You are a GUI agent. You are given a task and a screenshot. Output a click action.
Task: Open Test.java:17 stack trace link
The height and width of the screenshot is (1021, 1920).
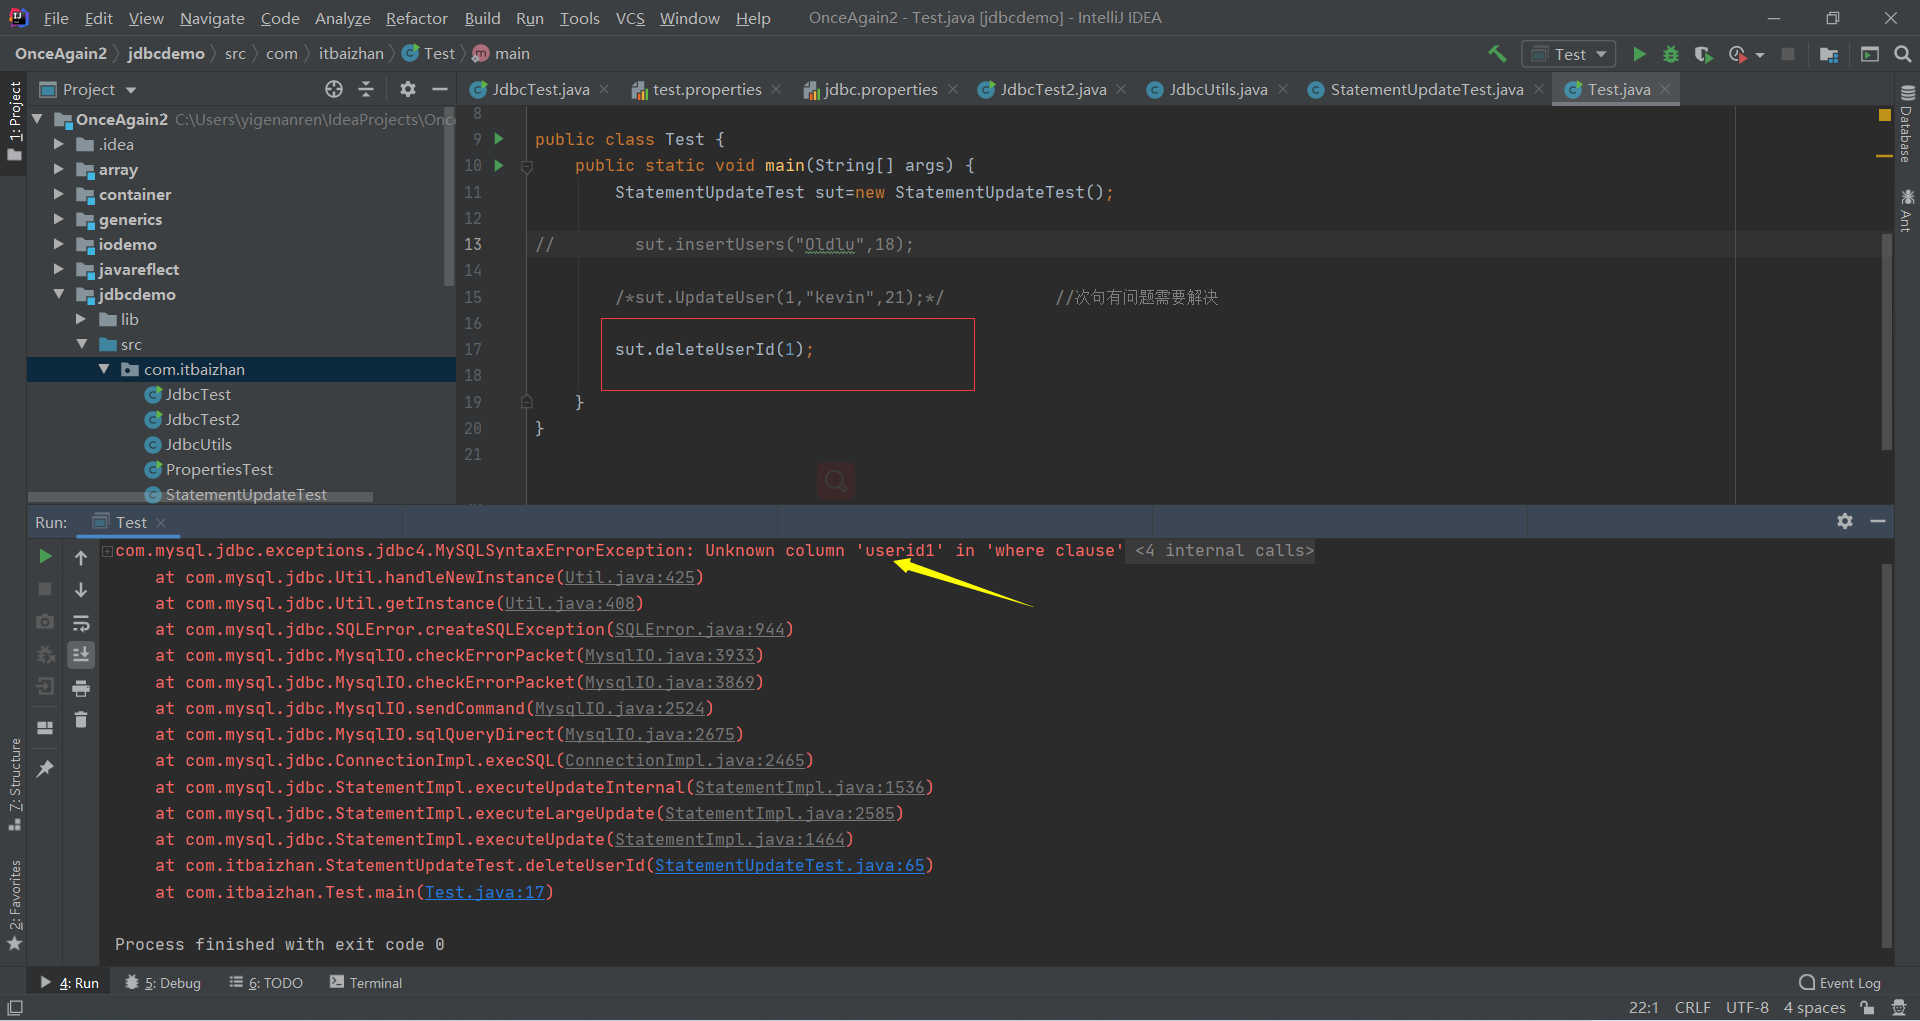click(x=485, y=892)
